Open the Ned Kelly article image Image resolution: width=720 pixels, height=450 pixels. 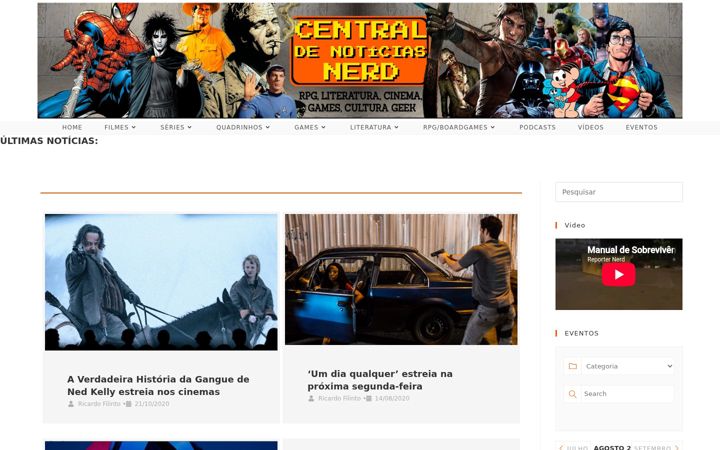pos(161,282)
